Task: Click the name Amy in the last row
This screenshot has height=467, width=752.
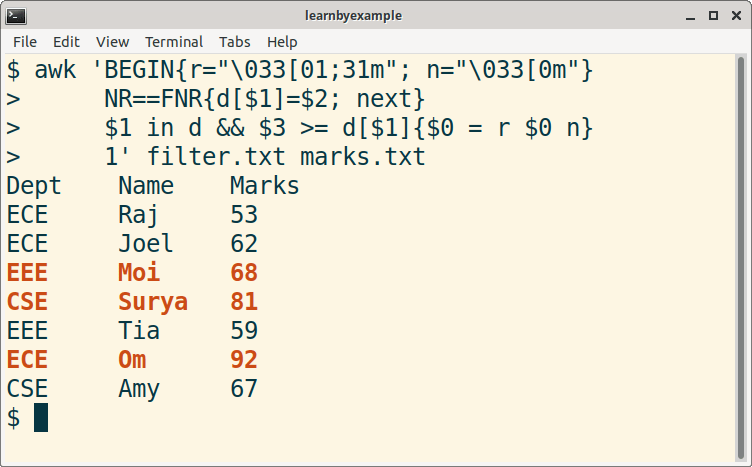Action: [x=139, y=389]
